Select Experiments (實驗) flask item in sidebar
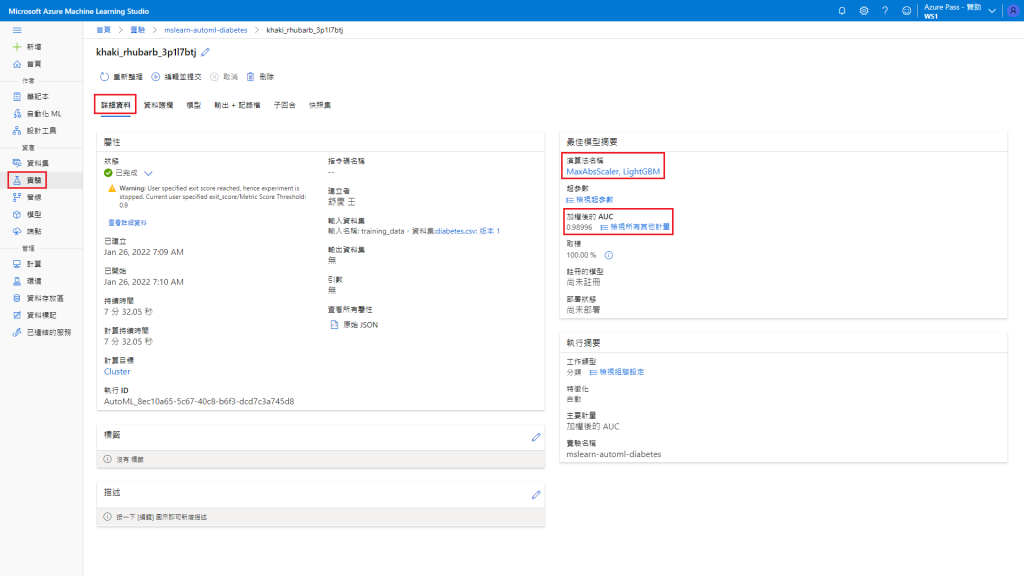Viewport: 1024px width, 576px height. pos(27,180)
